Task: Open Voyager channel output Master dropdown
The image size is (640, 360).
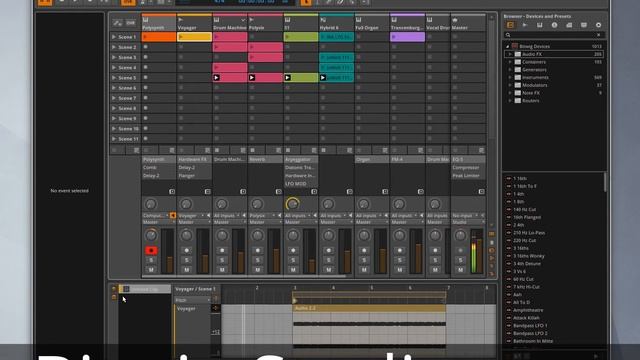Action: pos(194,222)
